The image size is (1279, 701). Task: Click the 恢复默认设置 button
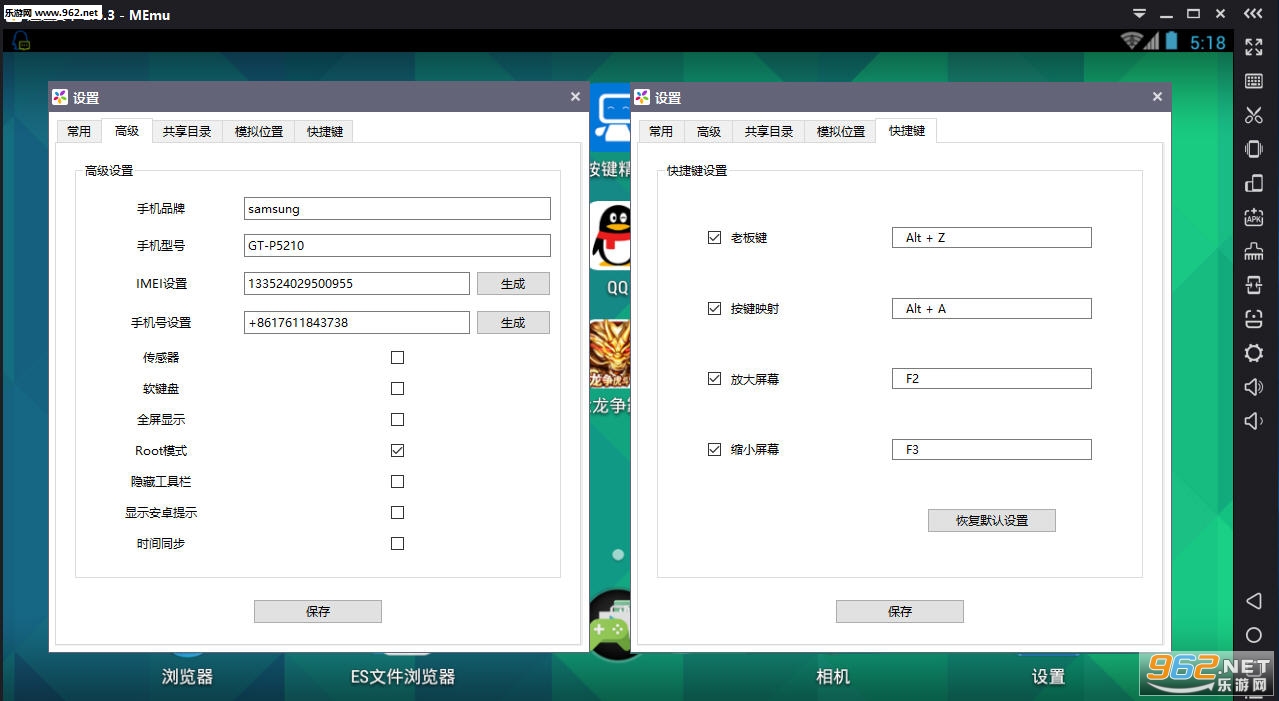click(992, 520)
